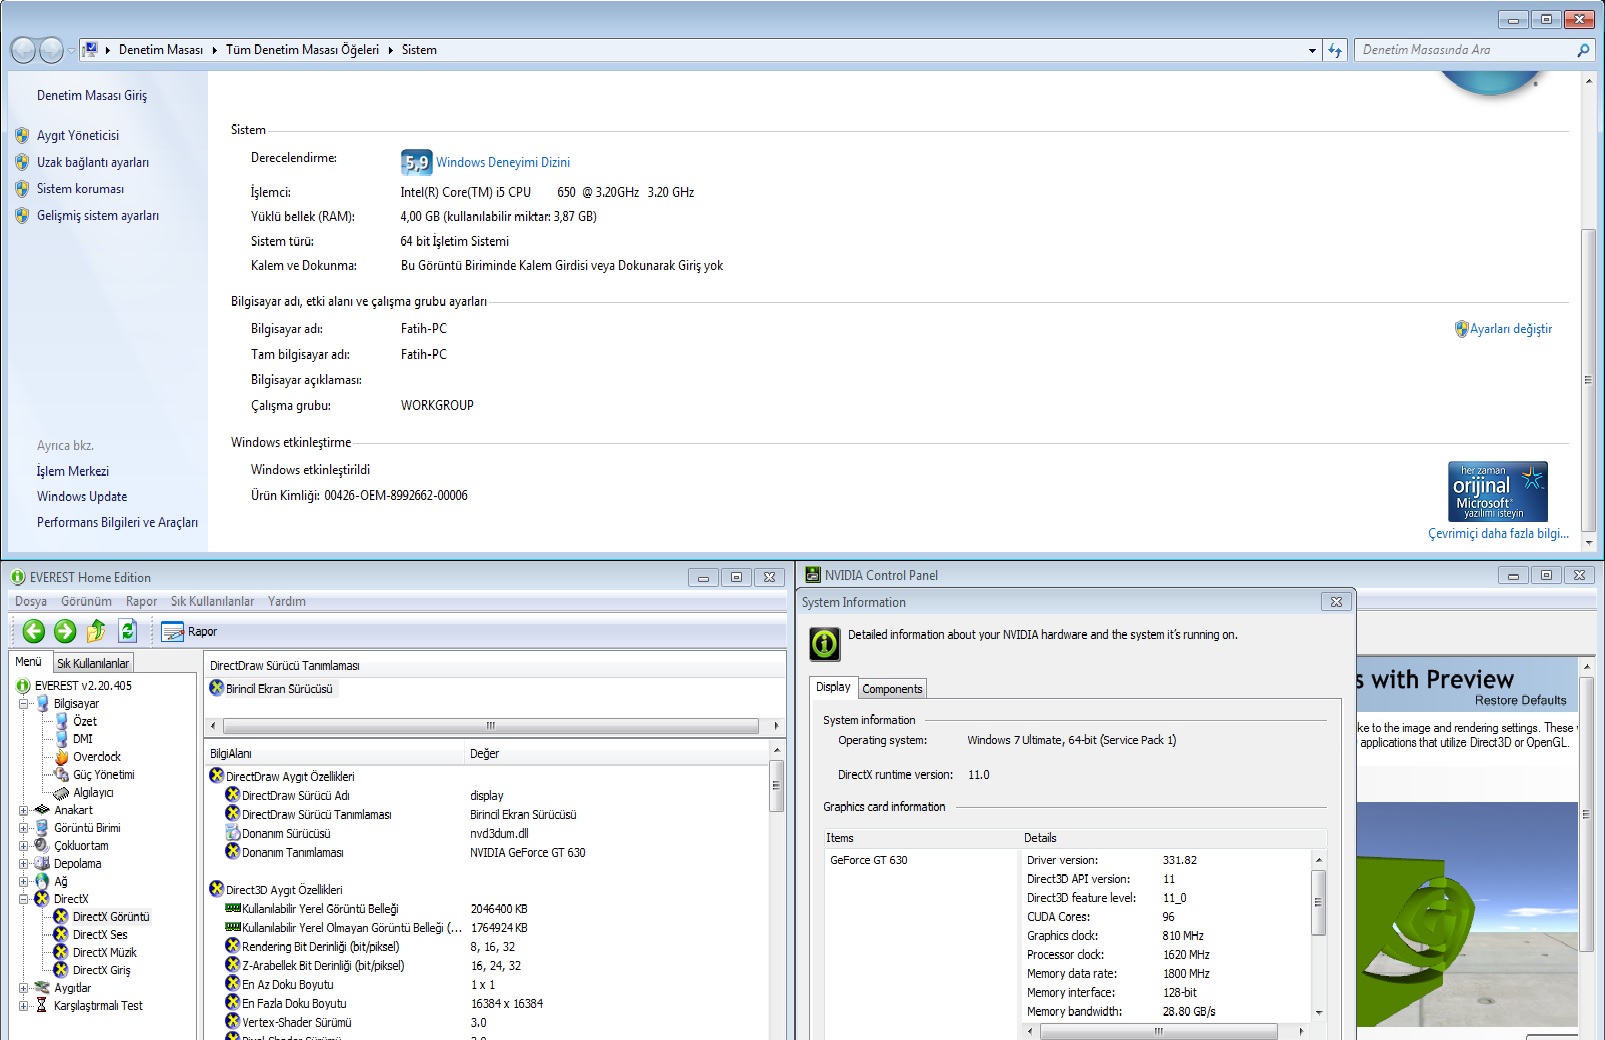Open the address bar history dropdown arrow
Image resolution: width=1605 pixels, height=1040 pixels.
pyautogui.click(x=1312, y=50)
